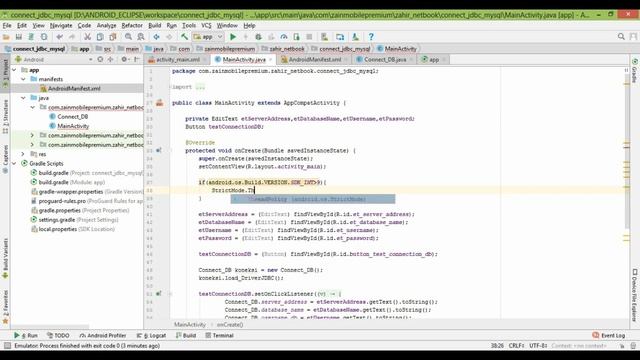Screen dimensions: 640x360
Task: Collapse the java folder node
Action: click(24, 98)
